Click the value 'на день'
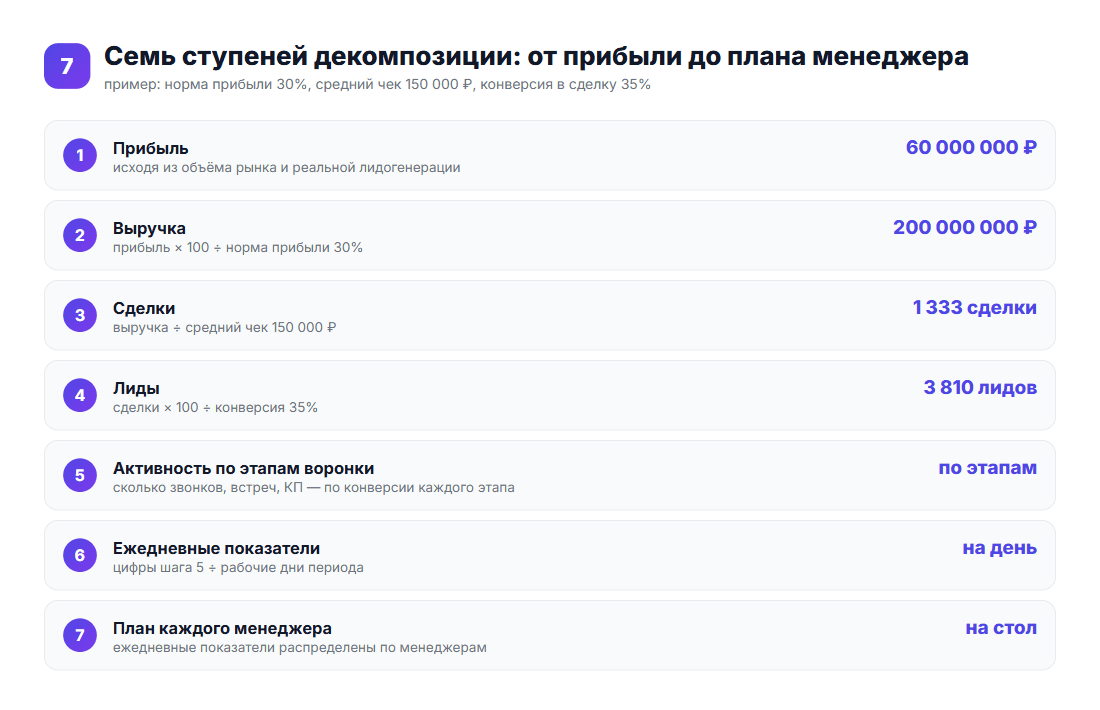The height and width of the screenshot is (710, 1100). pos(1000,548)
